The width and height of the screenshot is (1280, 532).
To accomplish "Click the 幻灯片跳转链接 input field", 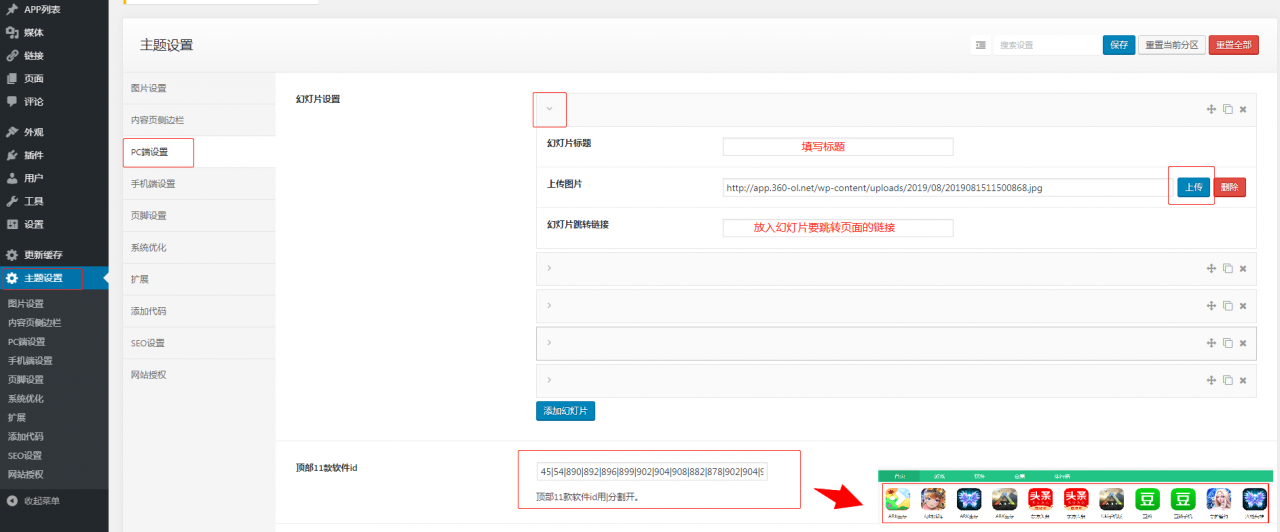I will click(x=838, y=228).
